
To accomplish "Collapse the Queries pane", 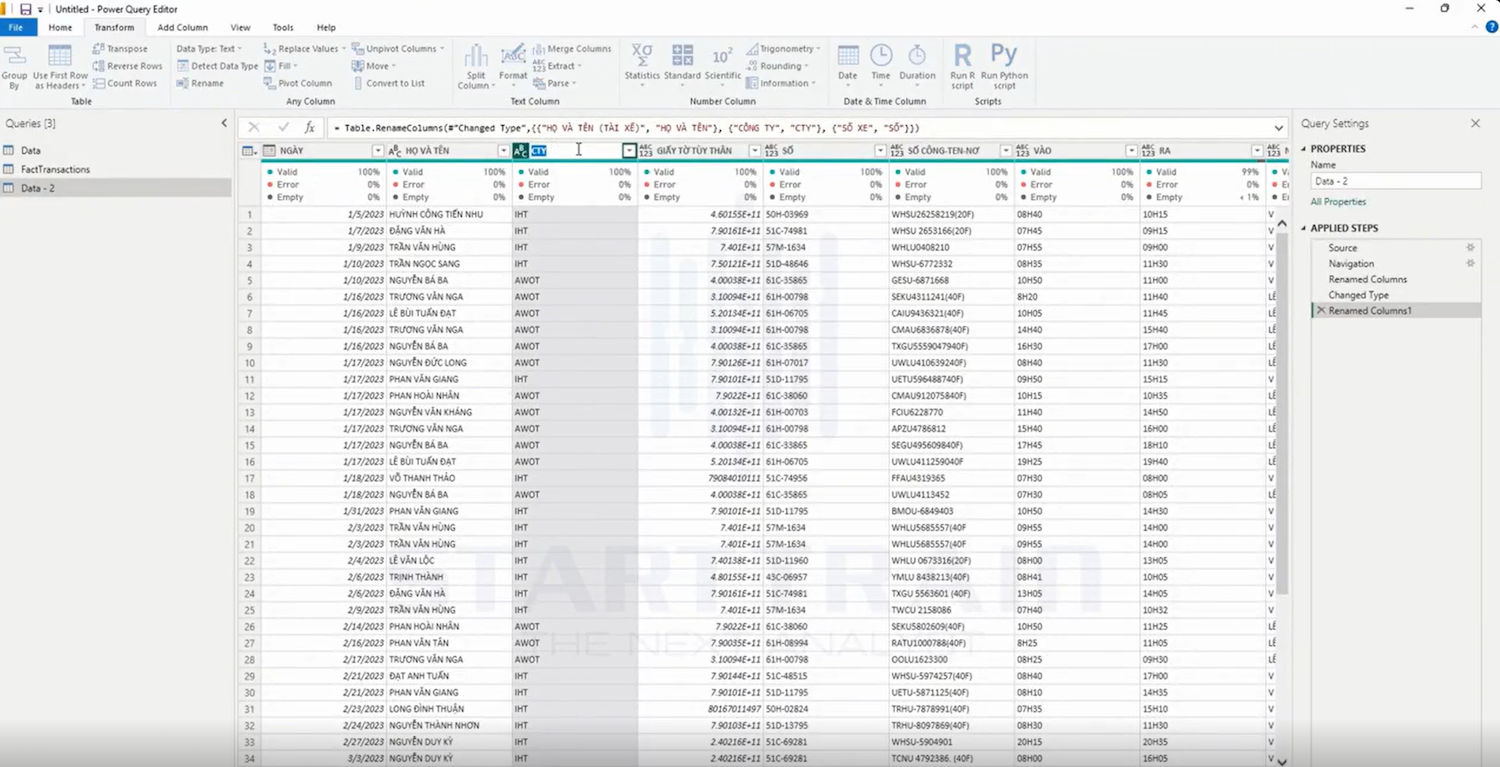I will point(224,123).
